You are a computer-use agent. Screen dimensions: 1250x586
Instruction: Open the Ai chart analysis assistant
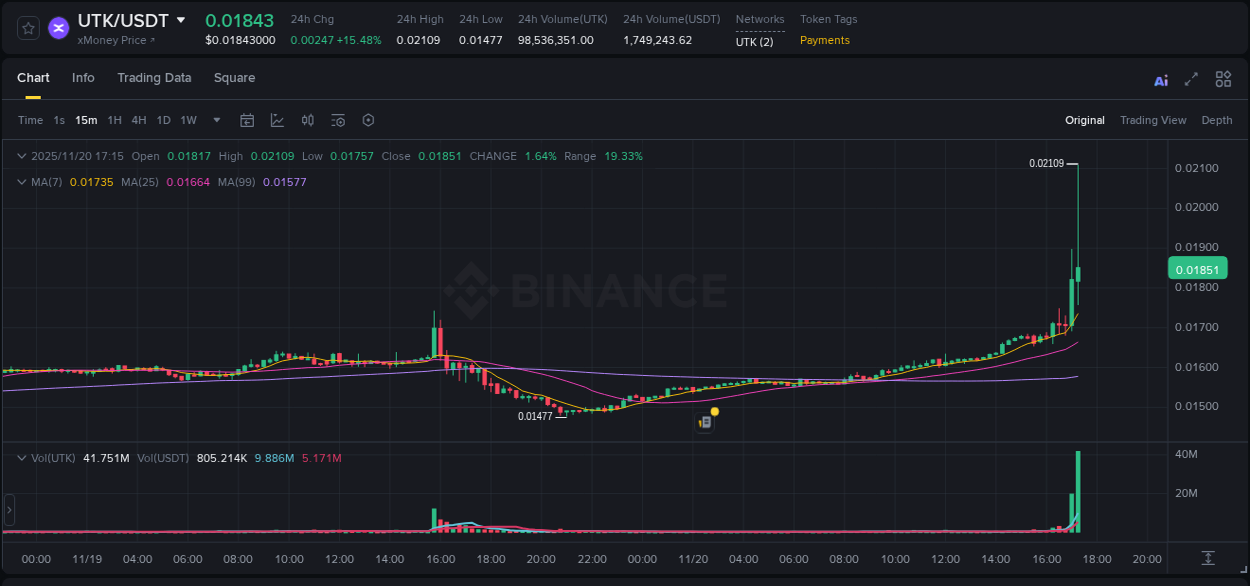(x=1160, y=79)
